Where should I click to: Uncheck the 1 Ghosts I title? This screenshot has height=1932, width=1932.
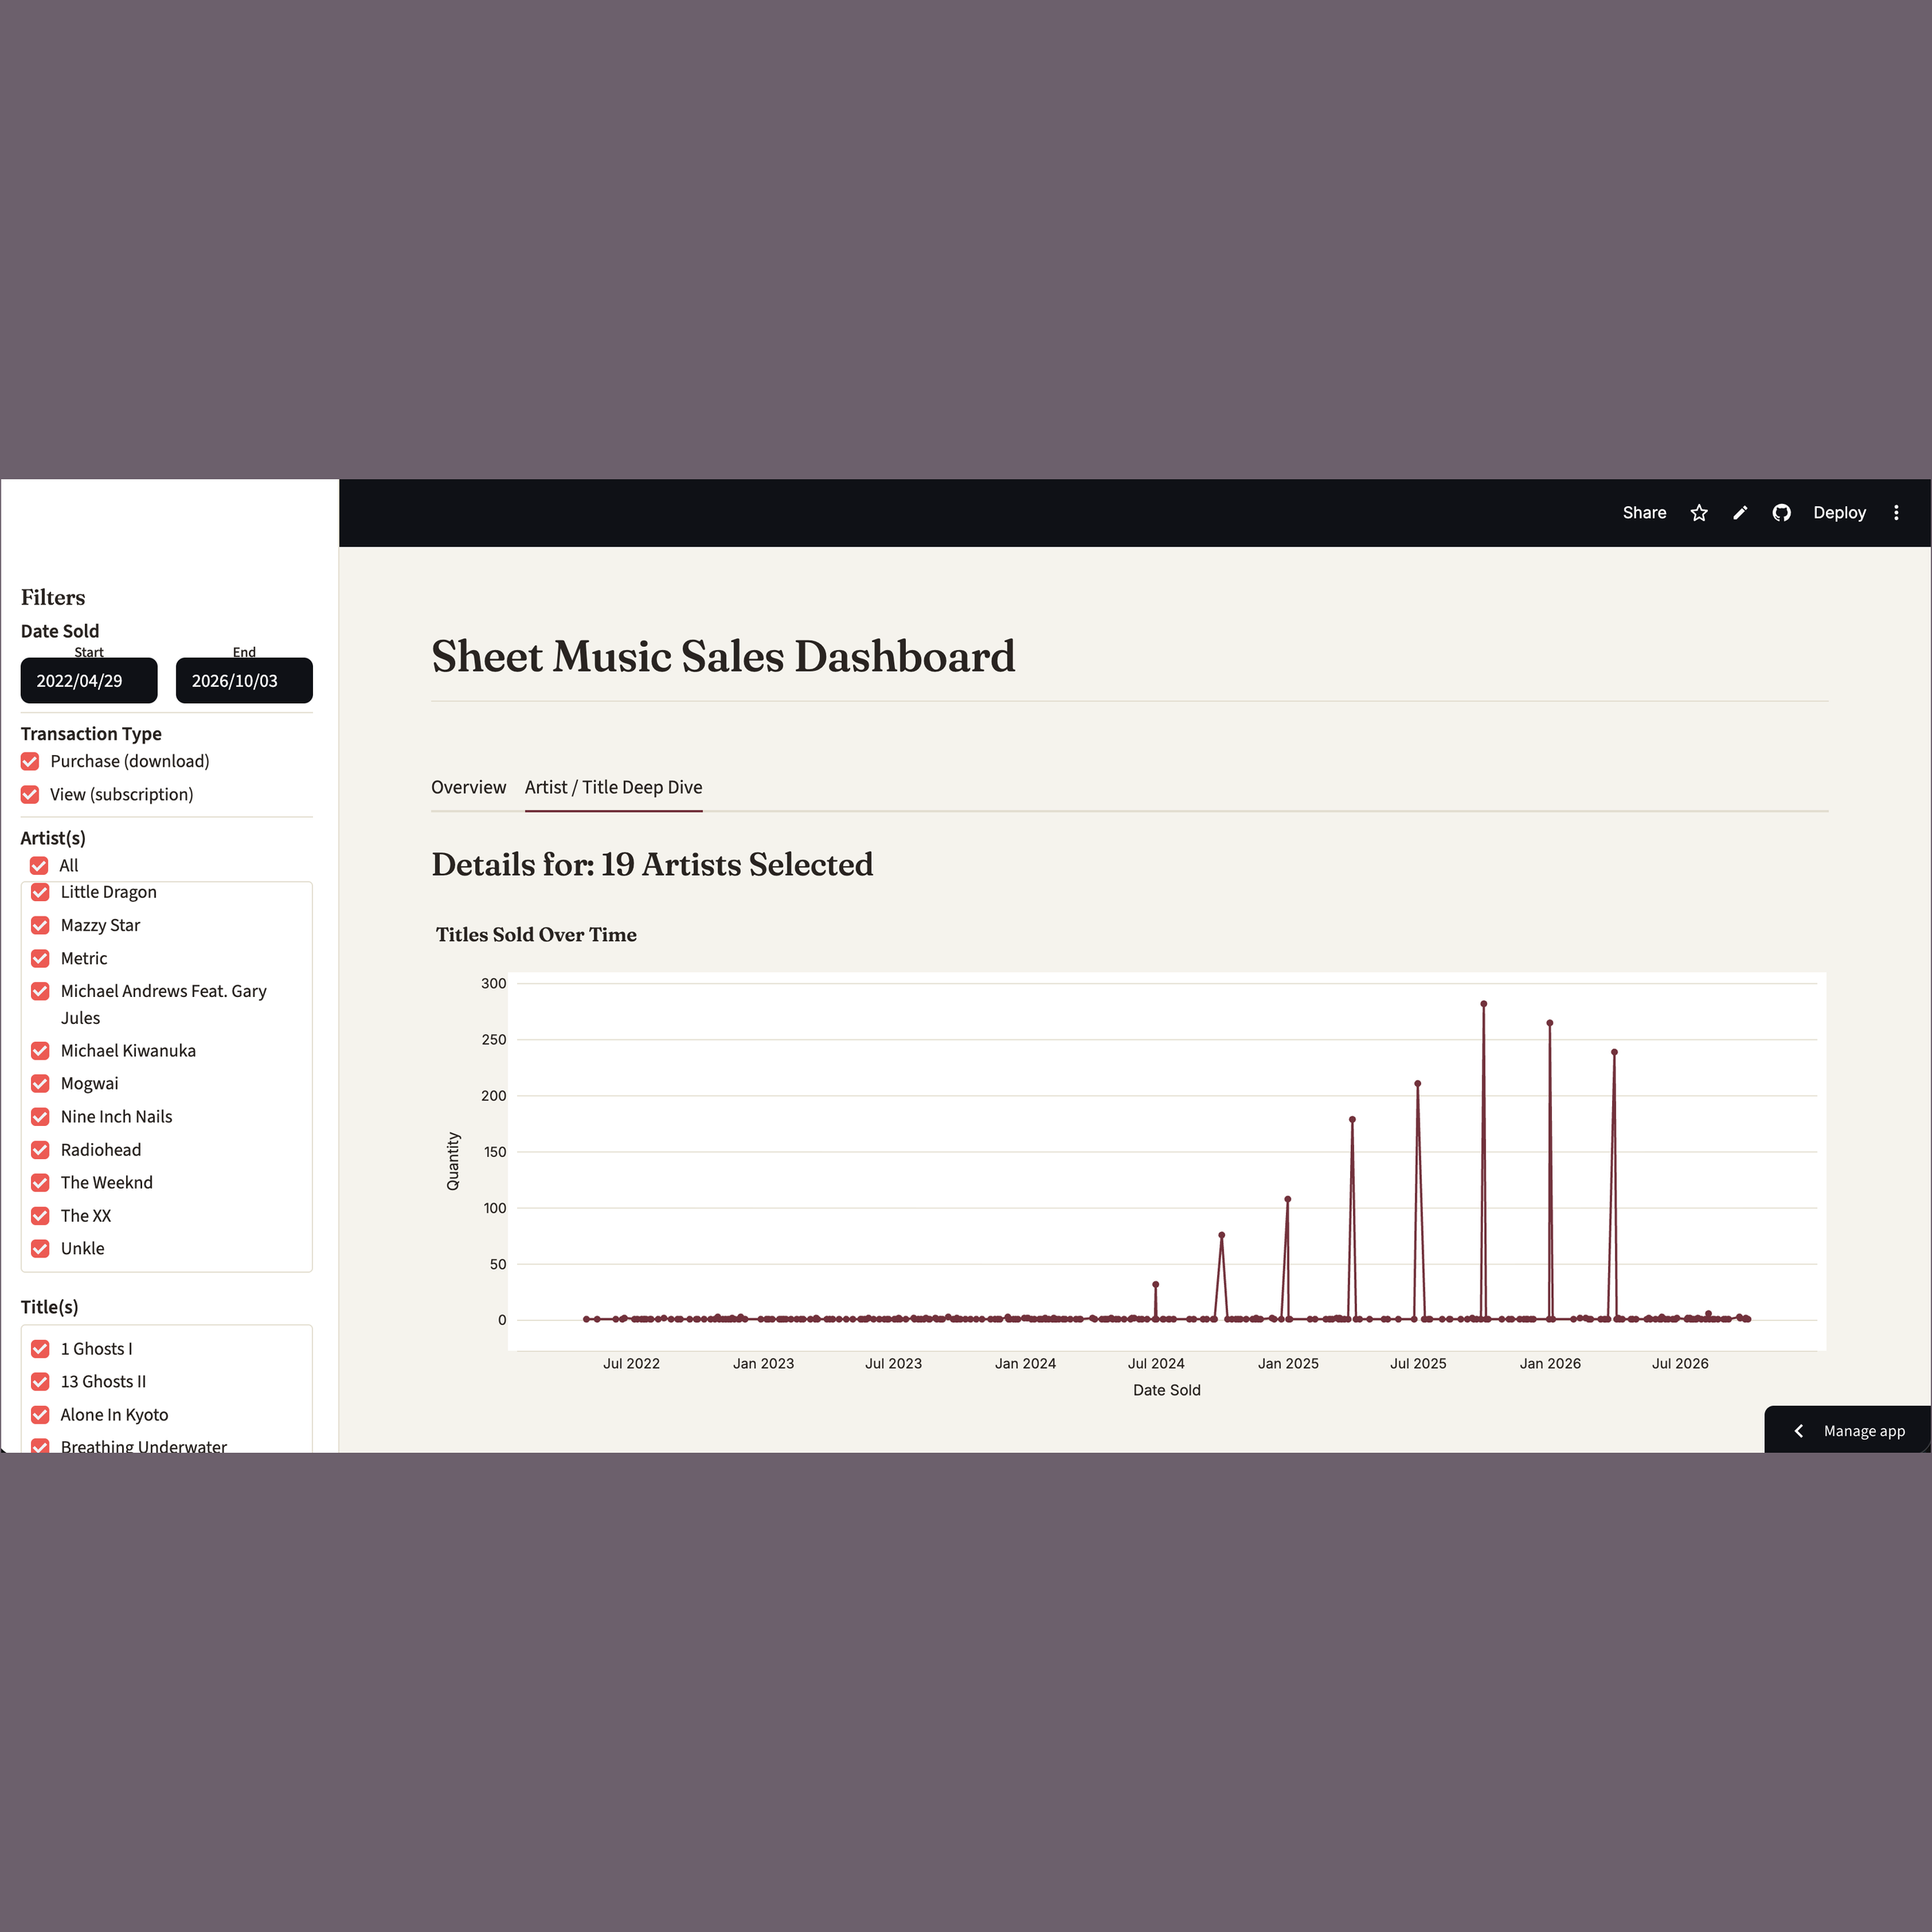pyautogui.click(x=40, y=1349)
